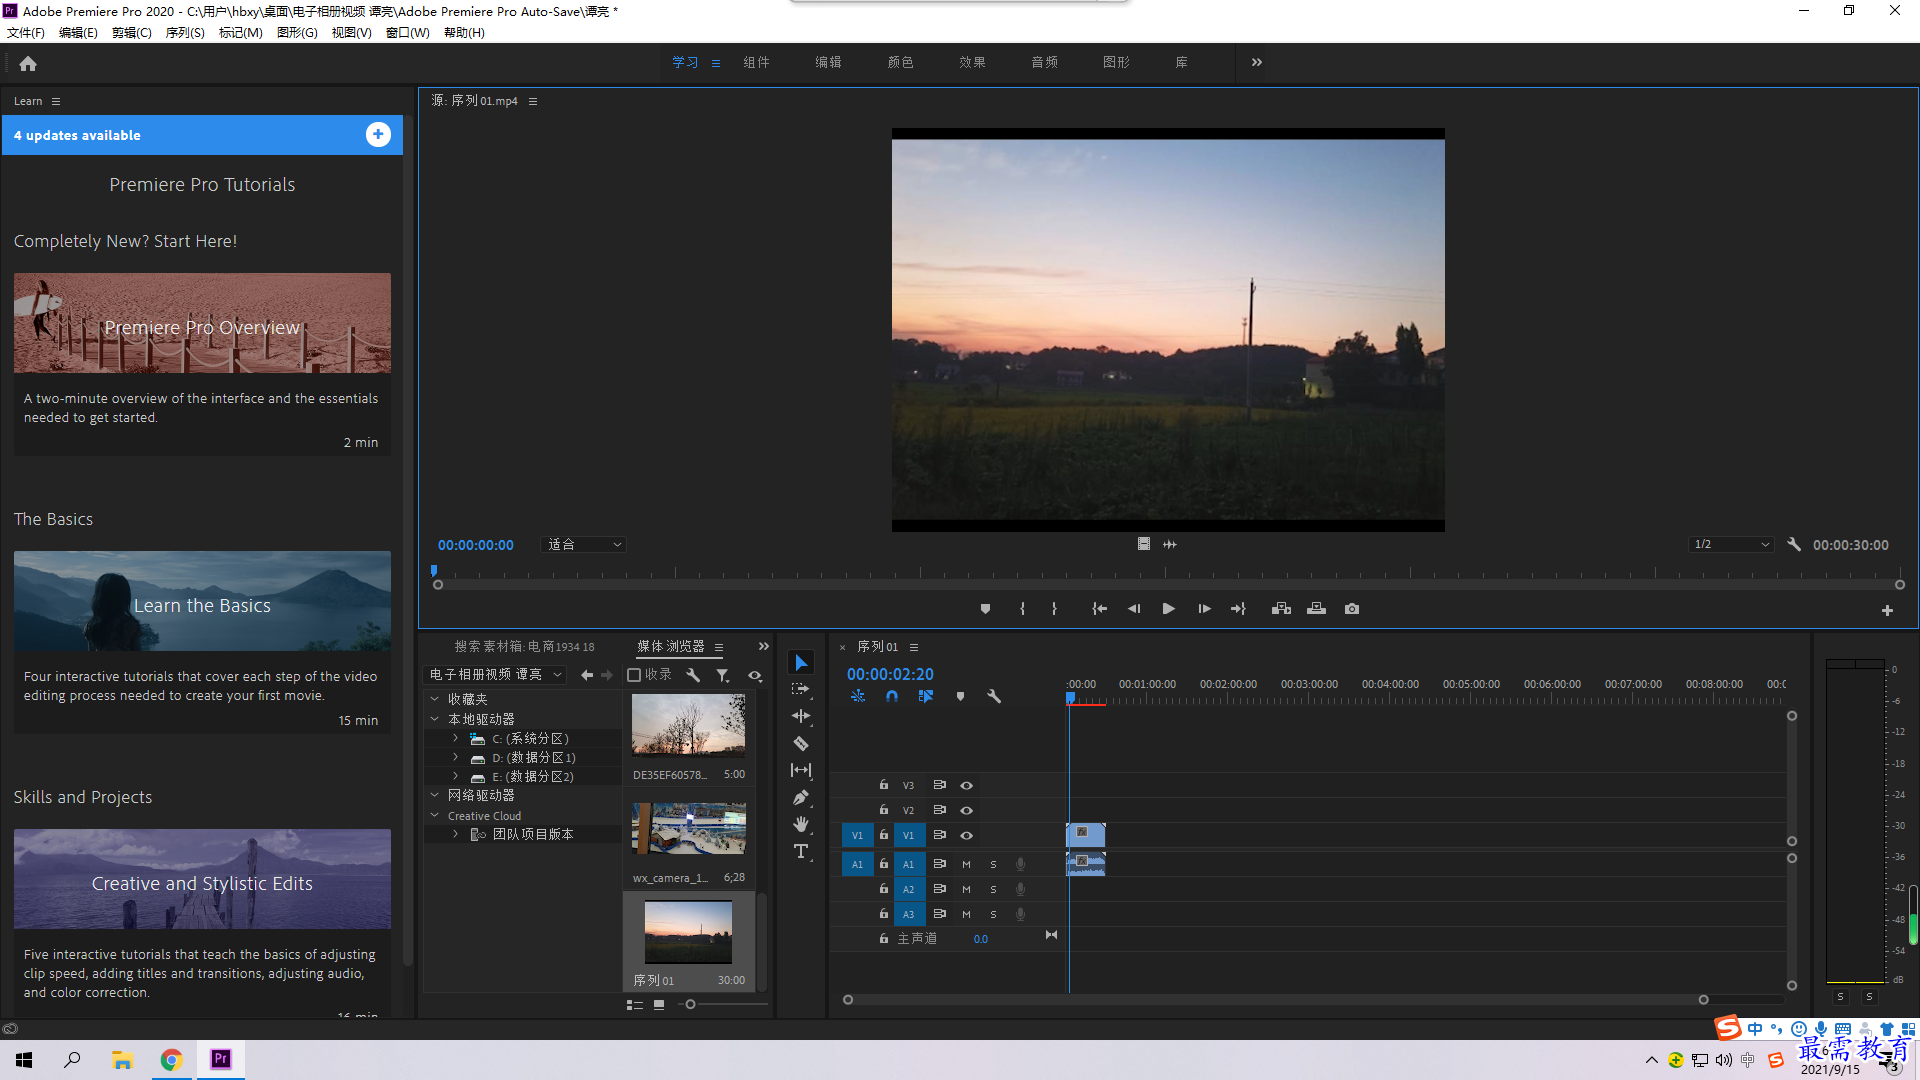Select the Hand tool
This screenshot has height=1080, width=1920.
click(x=801, y=824)
